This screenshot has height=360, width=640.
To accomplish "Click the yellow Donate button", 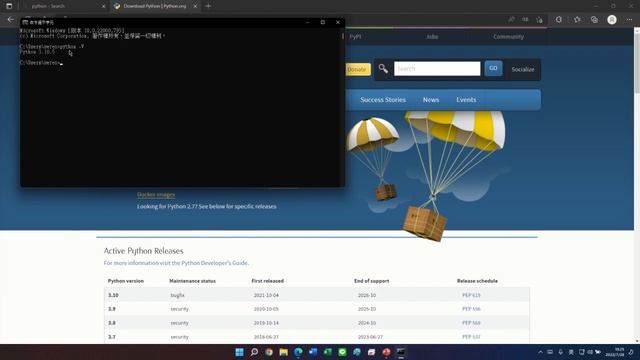I will click(x=357, y=69).
